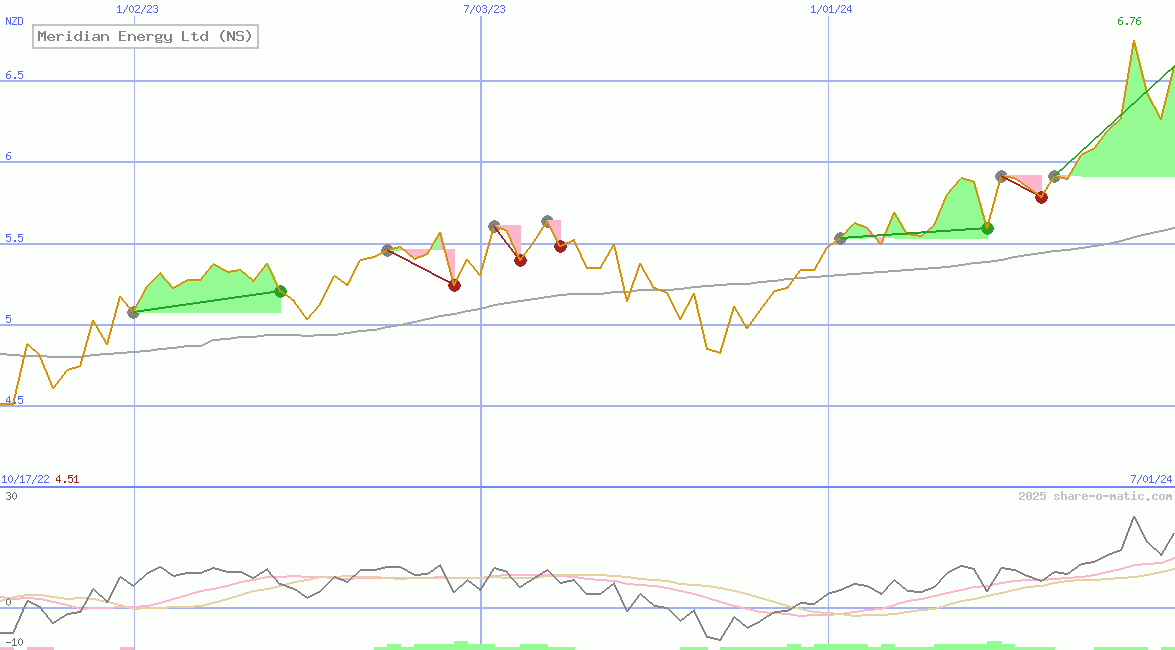Click the red 4.51 starting price label
The width and height of the screenshot is (1175, 650).
[x=67, y=479]
